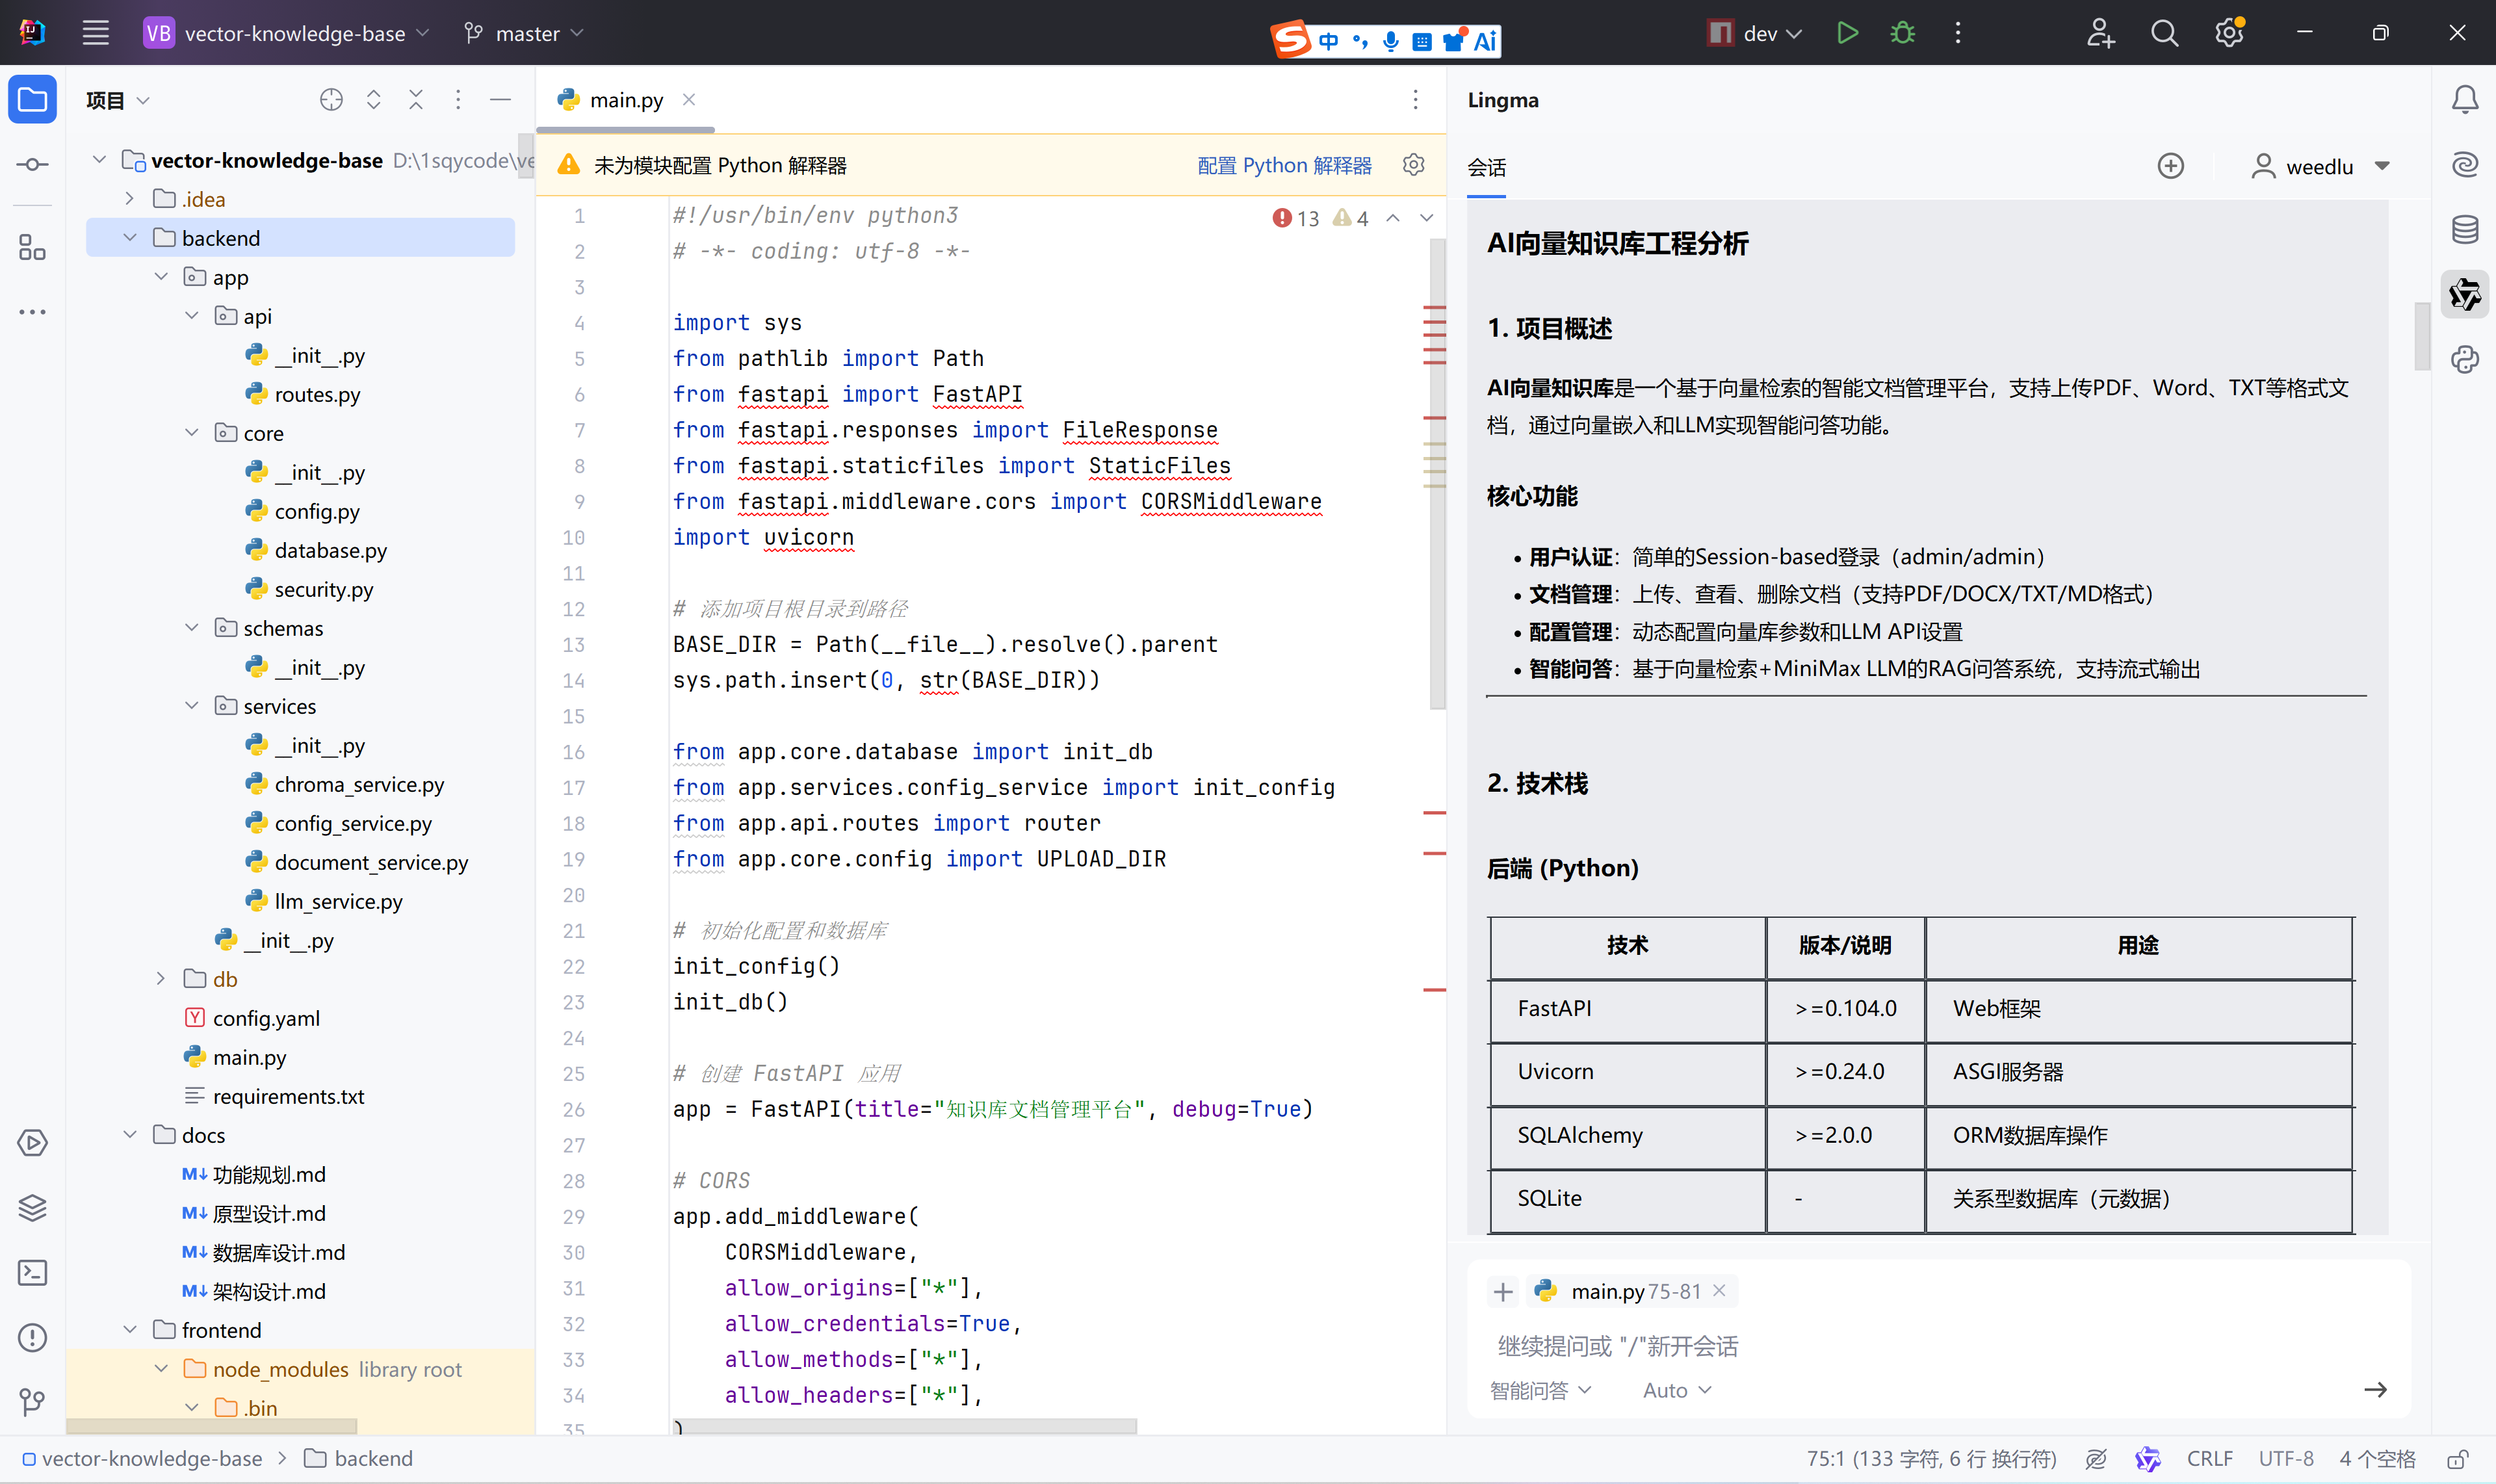Collapse the backend folder
Viewport: 2496px width, 1484px height.
(130, 238)
